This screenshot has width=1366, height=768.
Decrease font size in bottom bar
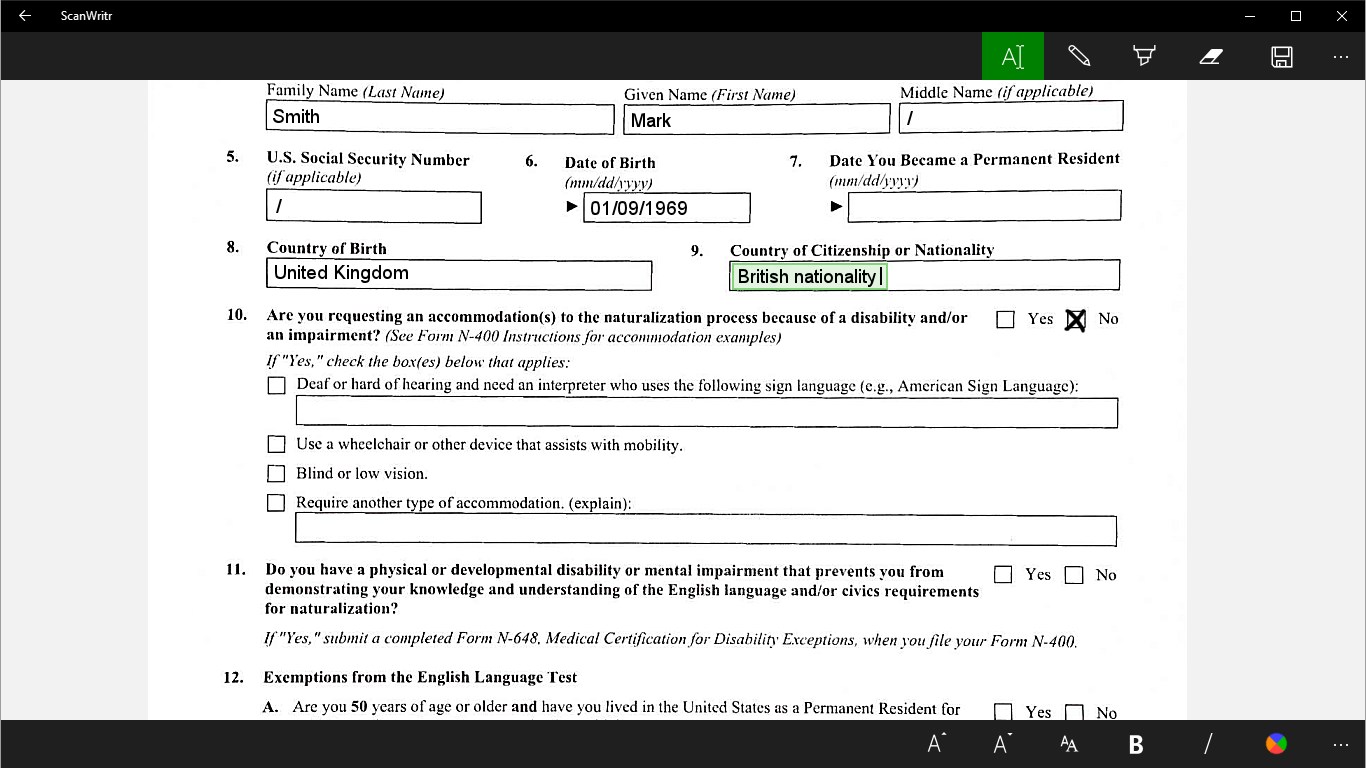pos(1003,743)
